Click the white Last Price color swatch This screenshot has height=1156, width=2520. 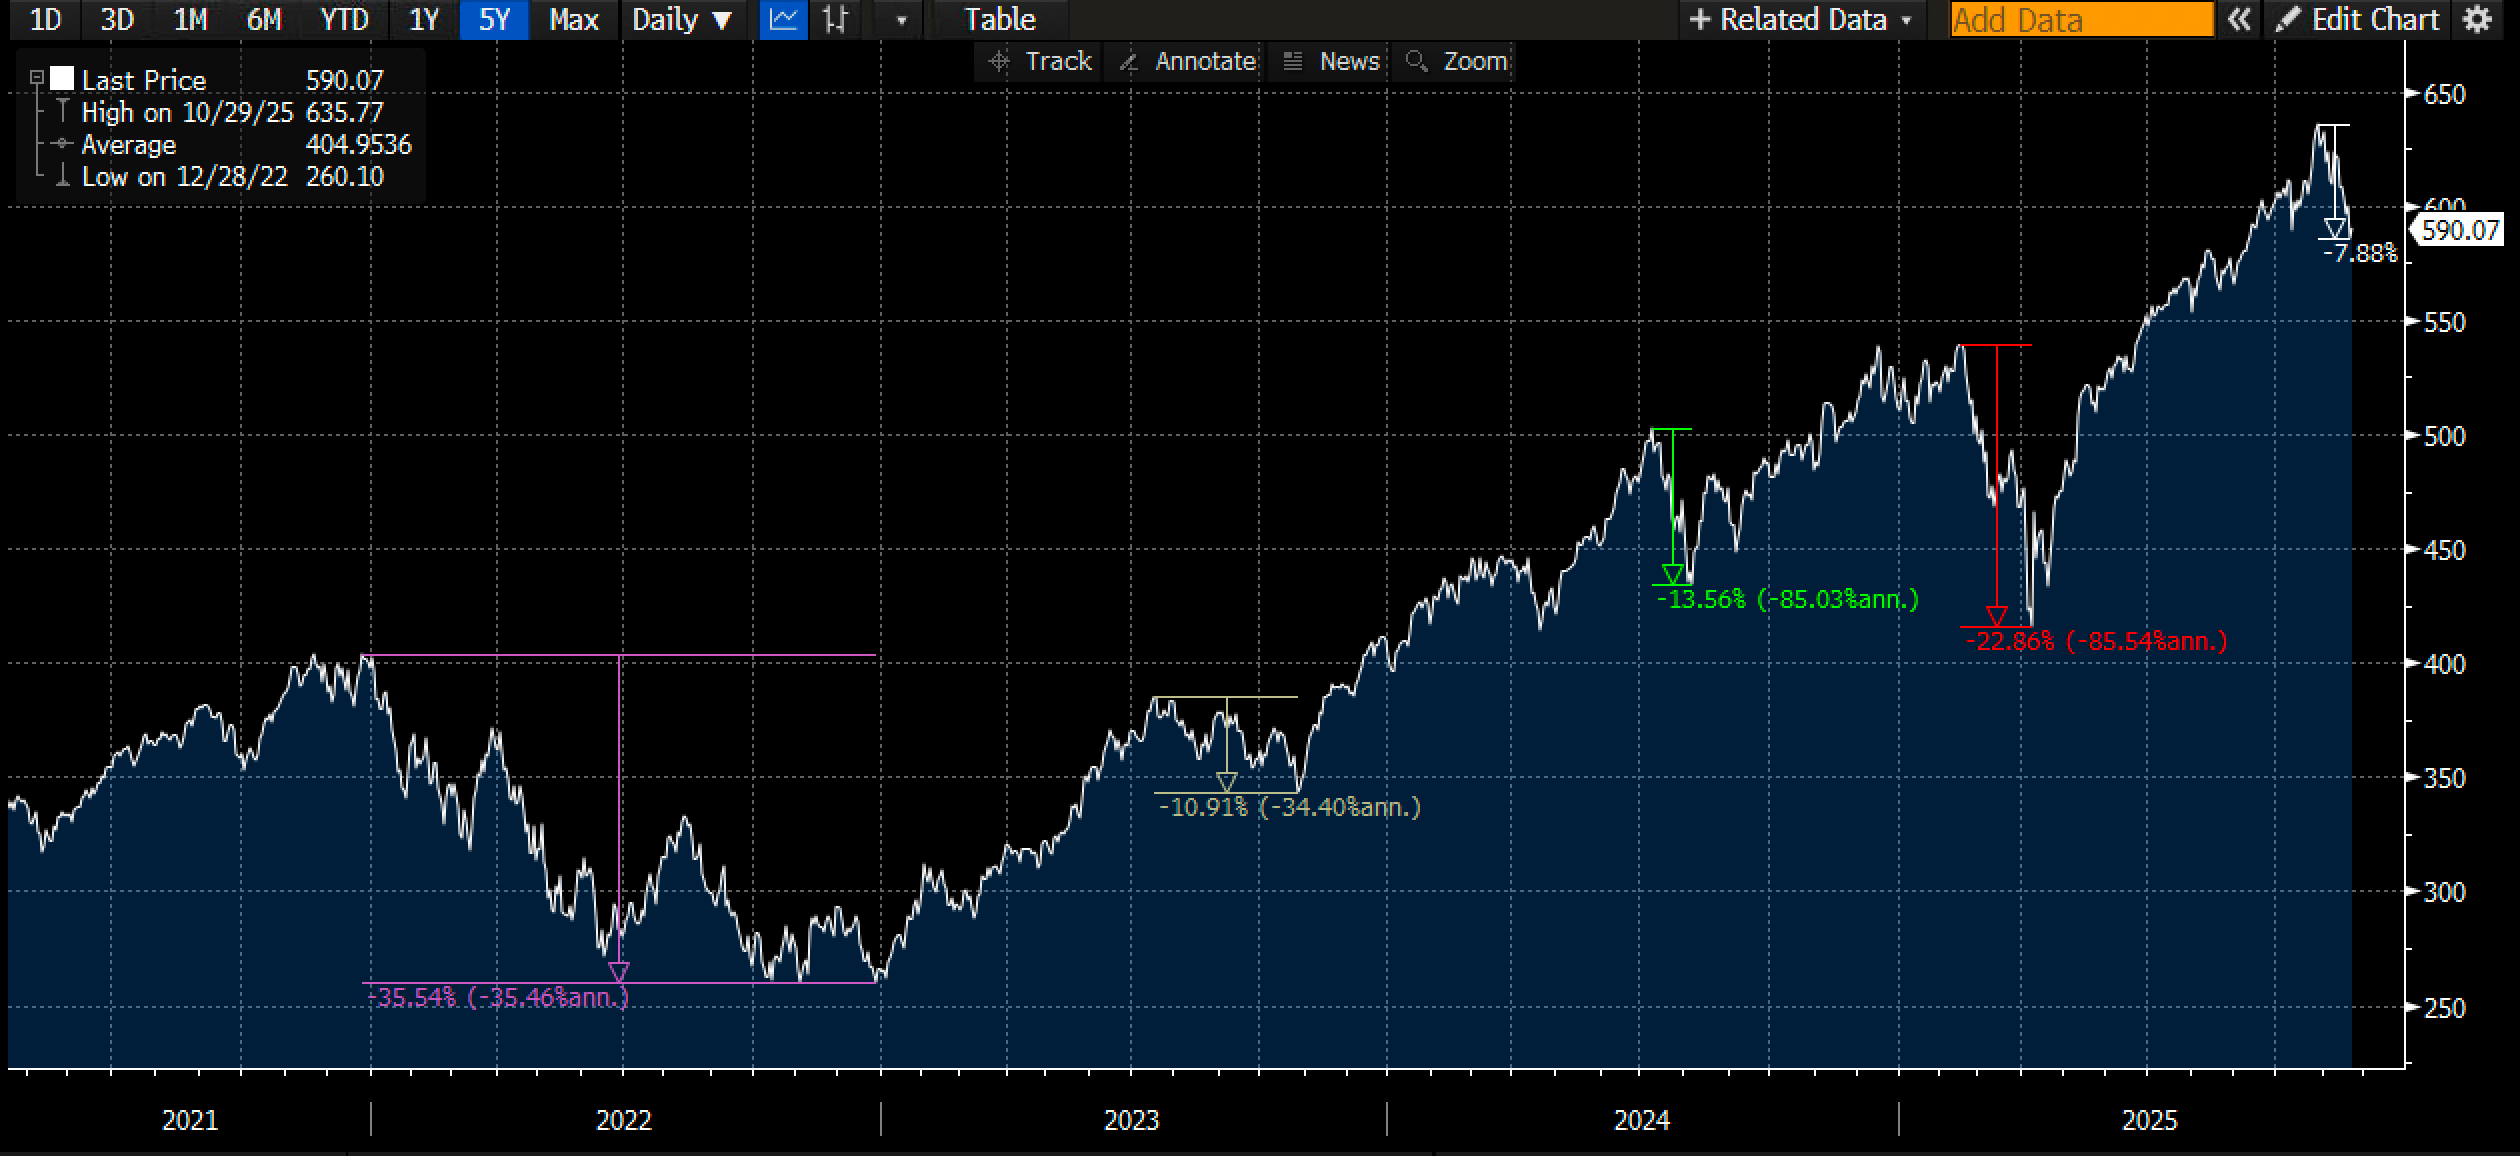click(x=62, y=78)
